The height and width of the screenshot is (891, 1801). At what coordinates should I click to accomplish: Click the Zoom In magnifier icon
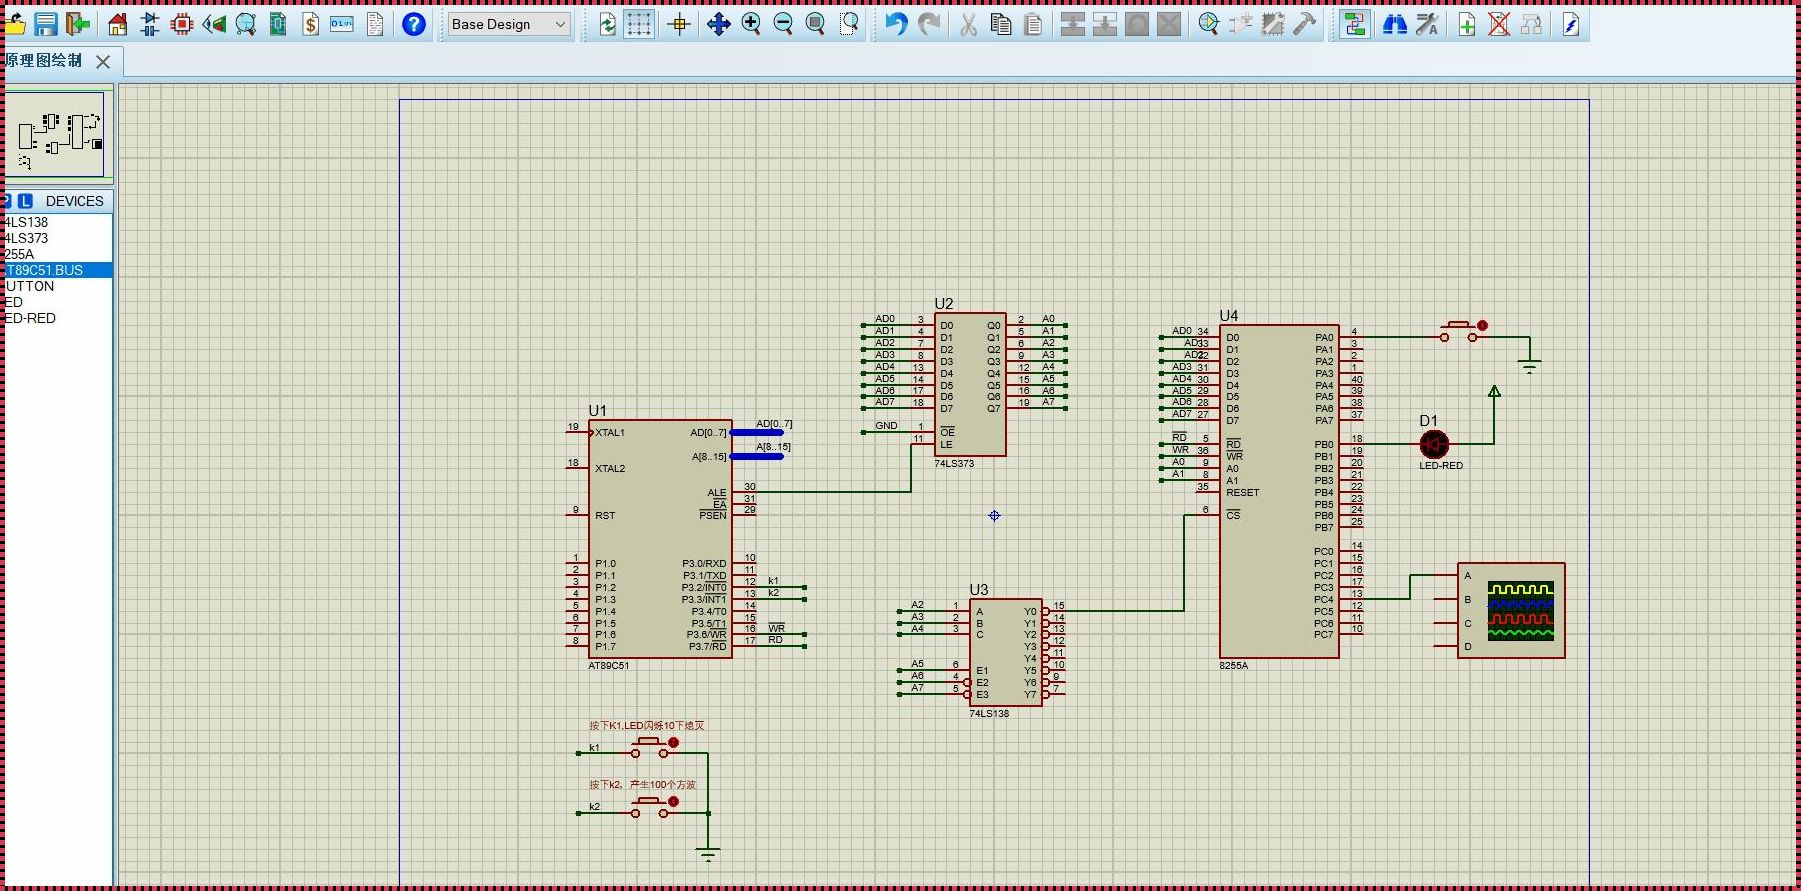point(751,24)
